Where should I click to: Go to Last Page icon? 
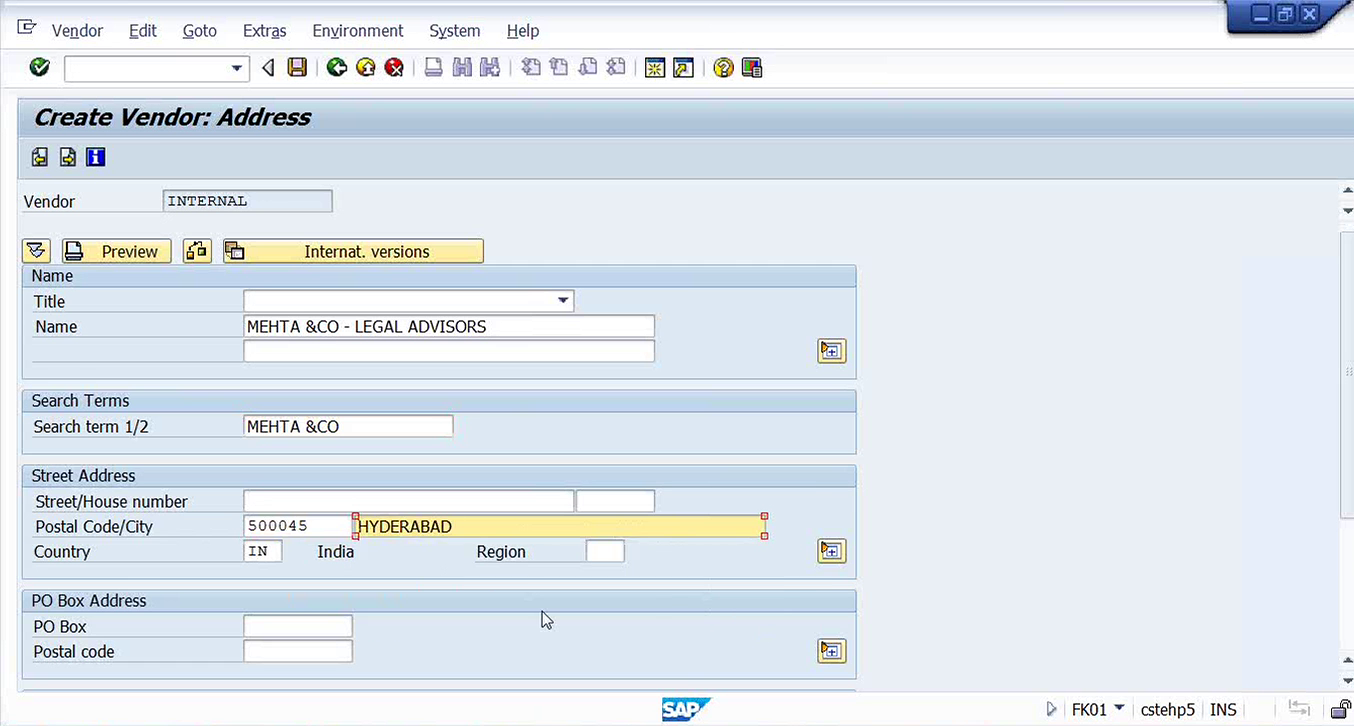[617, 68]
